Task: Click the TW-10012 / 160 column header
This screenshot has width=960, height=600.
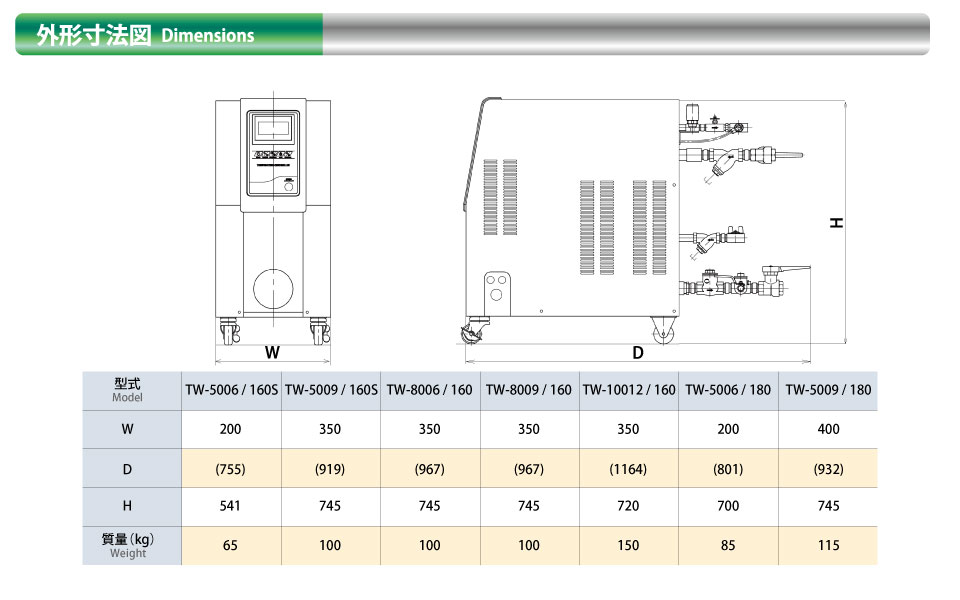Action: pos(629,390)
